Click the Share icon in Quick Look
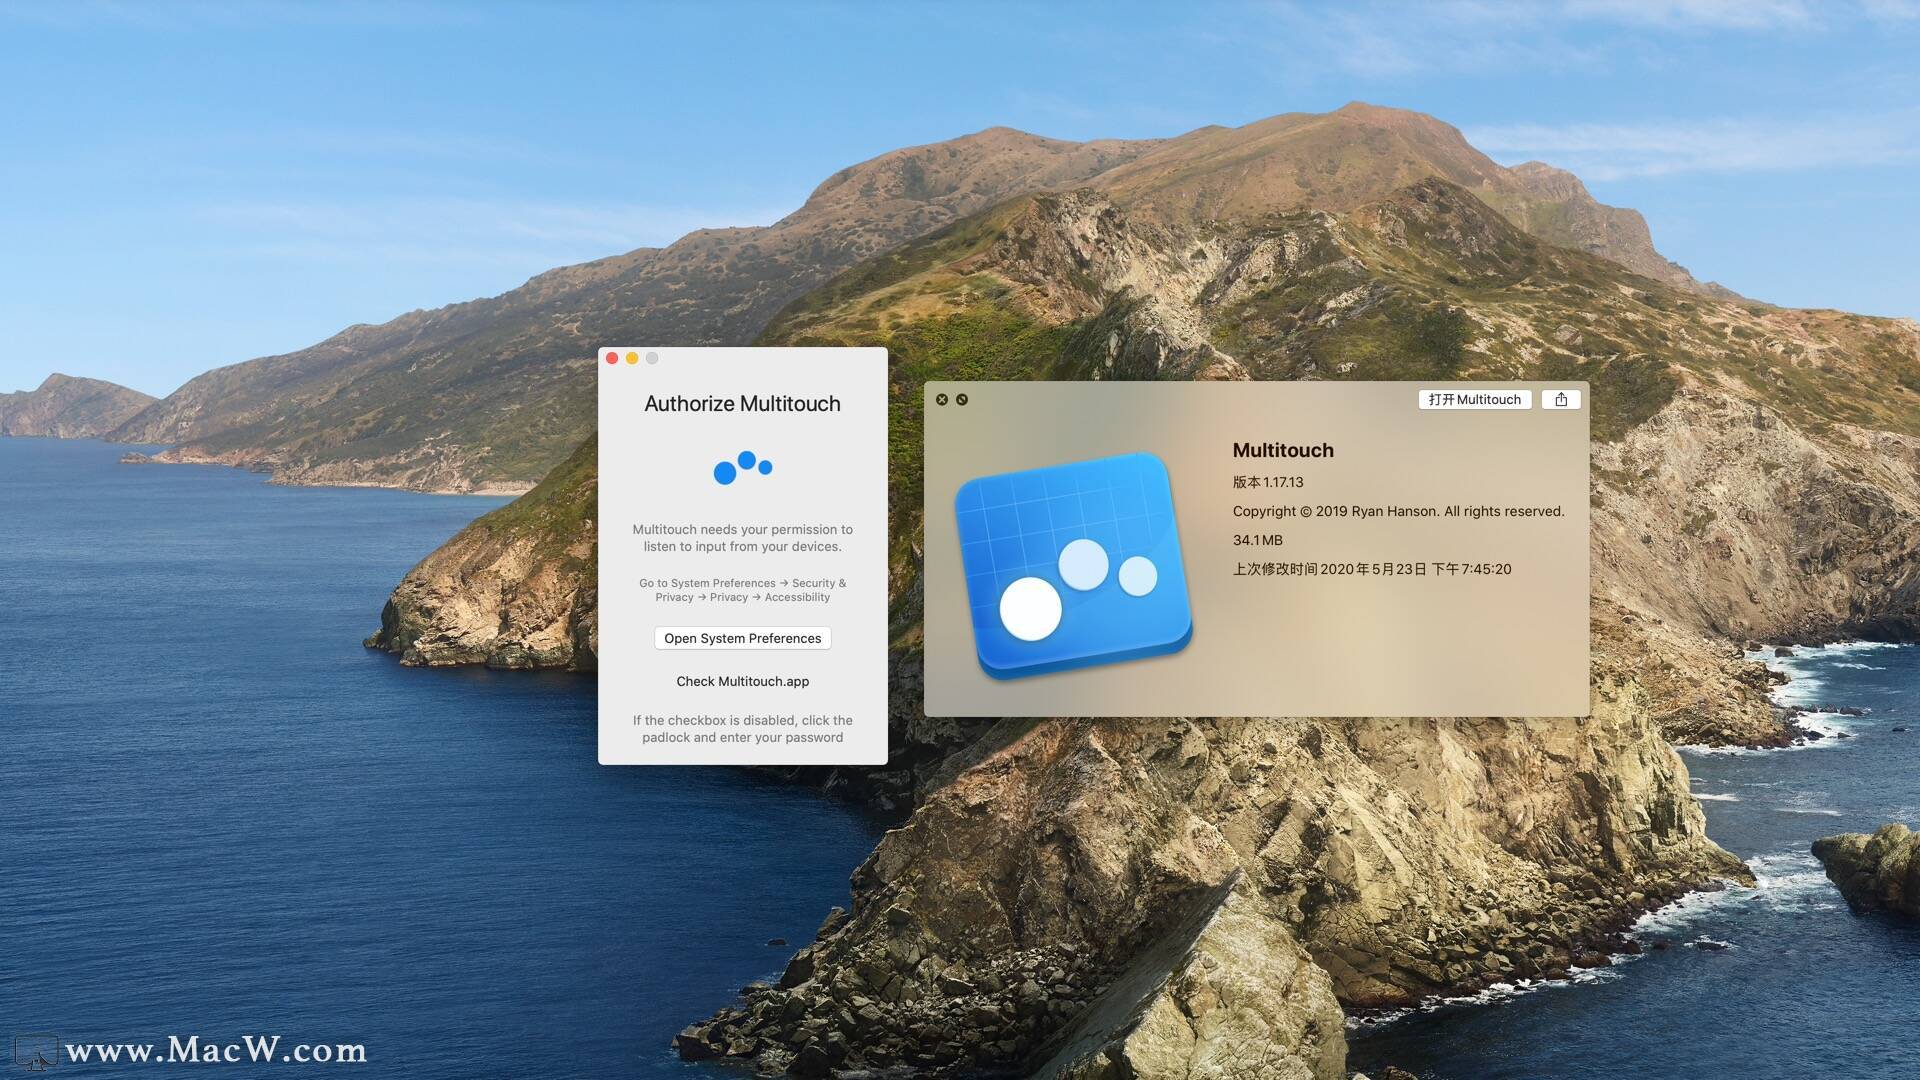 click(1560, 400)
